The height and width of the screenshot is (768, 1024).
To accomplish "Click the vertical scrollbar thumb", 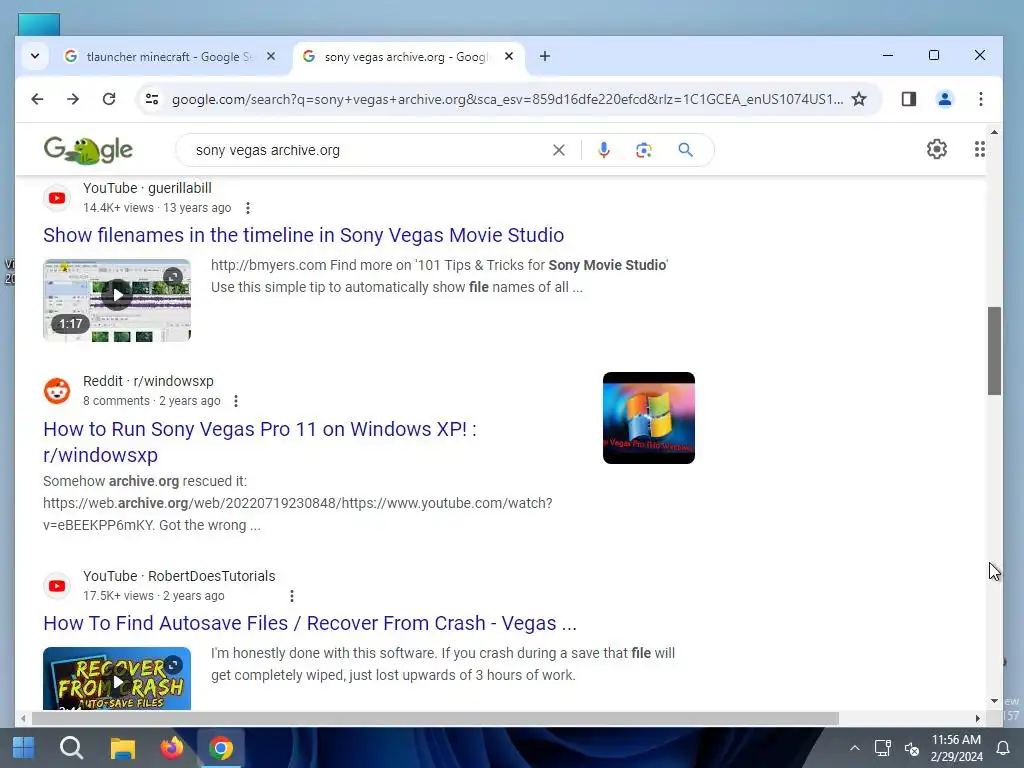I will pyautogui.click(x=994, y=351).
